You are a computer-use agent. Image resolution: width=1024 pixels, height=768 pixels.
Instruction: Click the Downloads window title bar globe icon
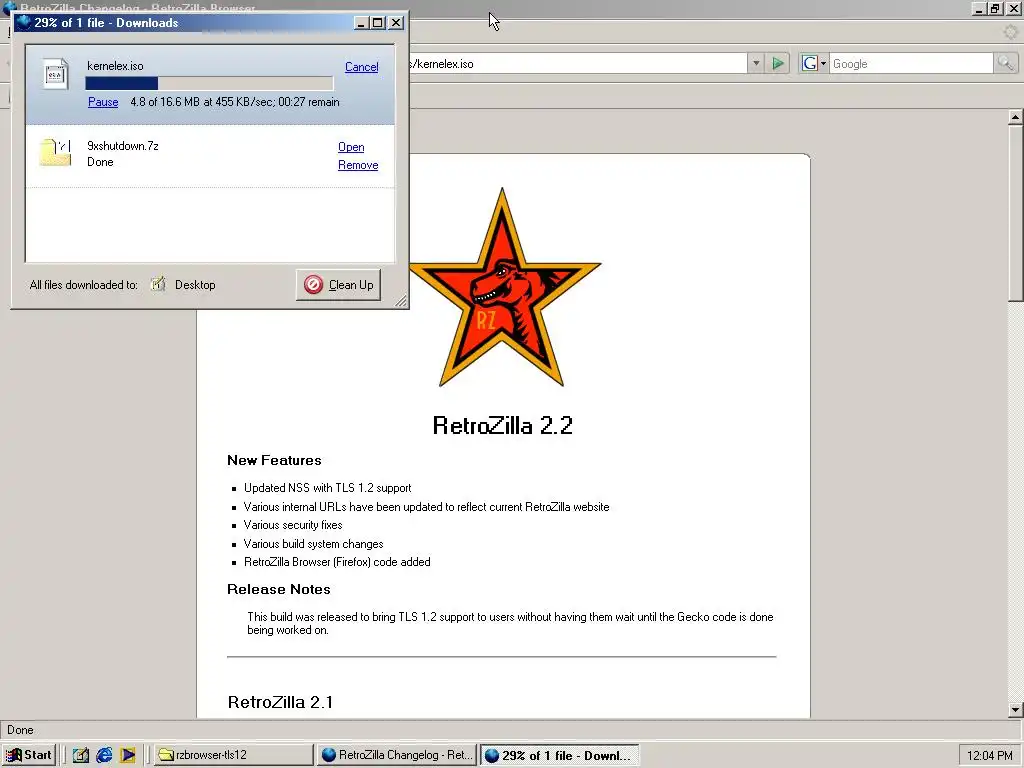[23, 22]
